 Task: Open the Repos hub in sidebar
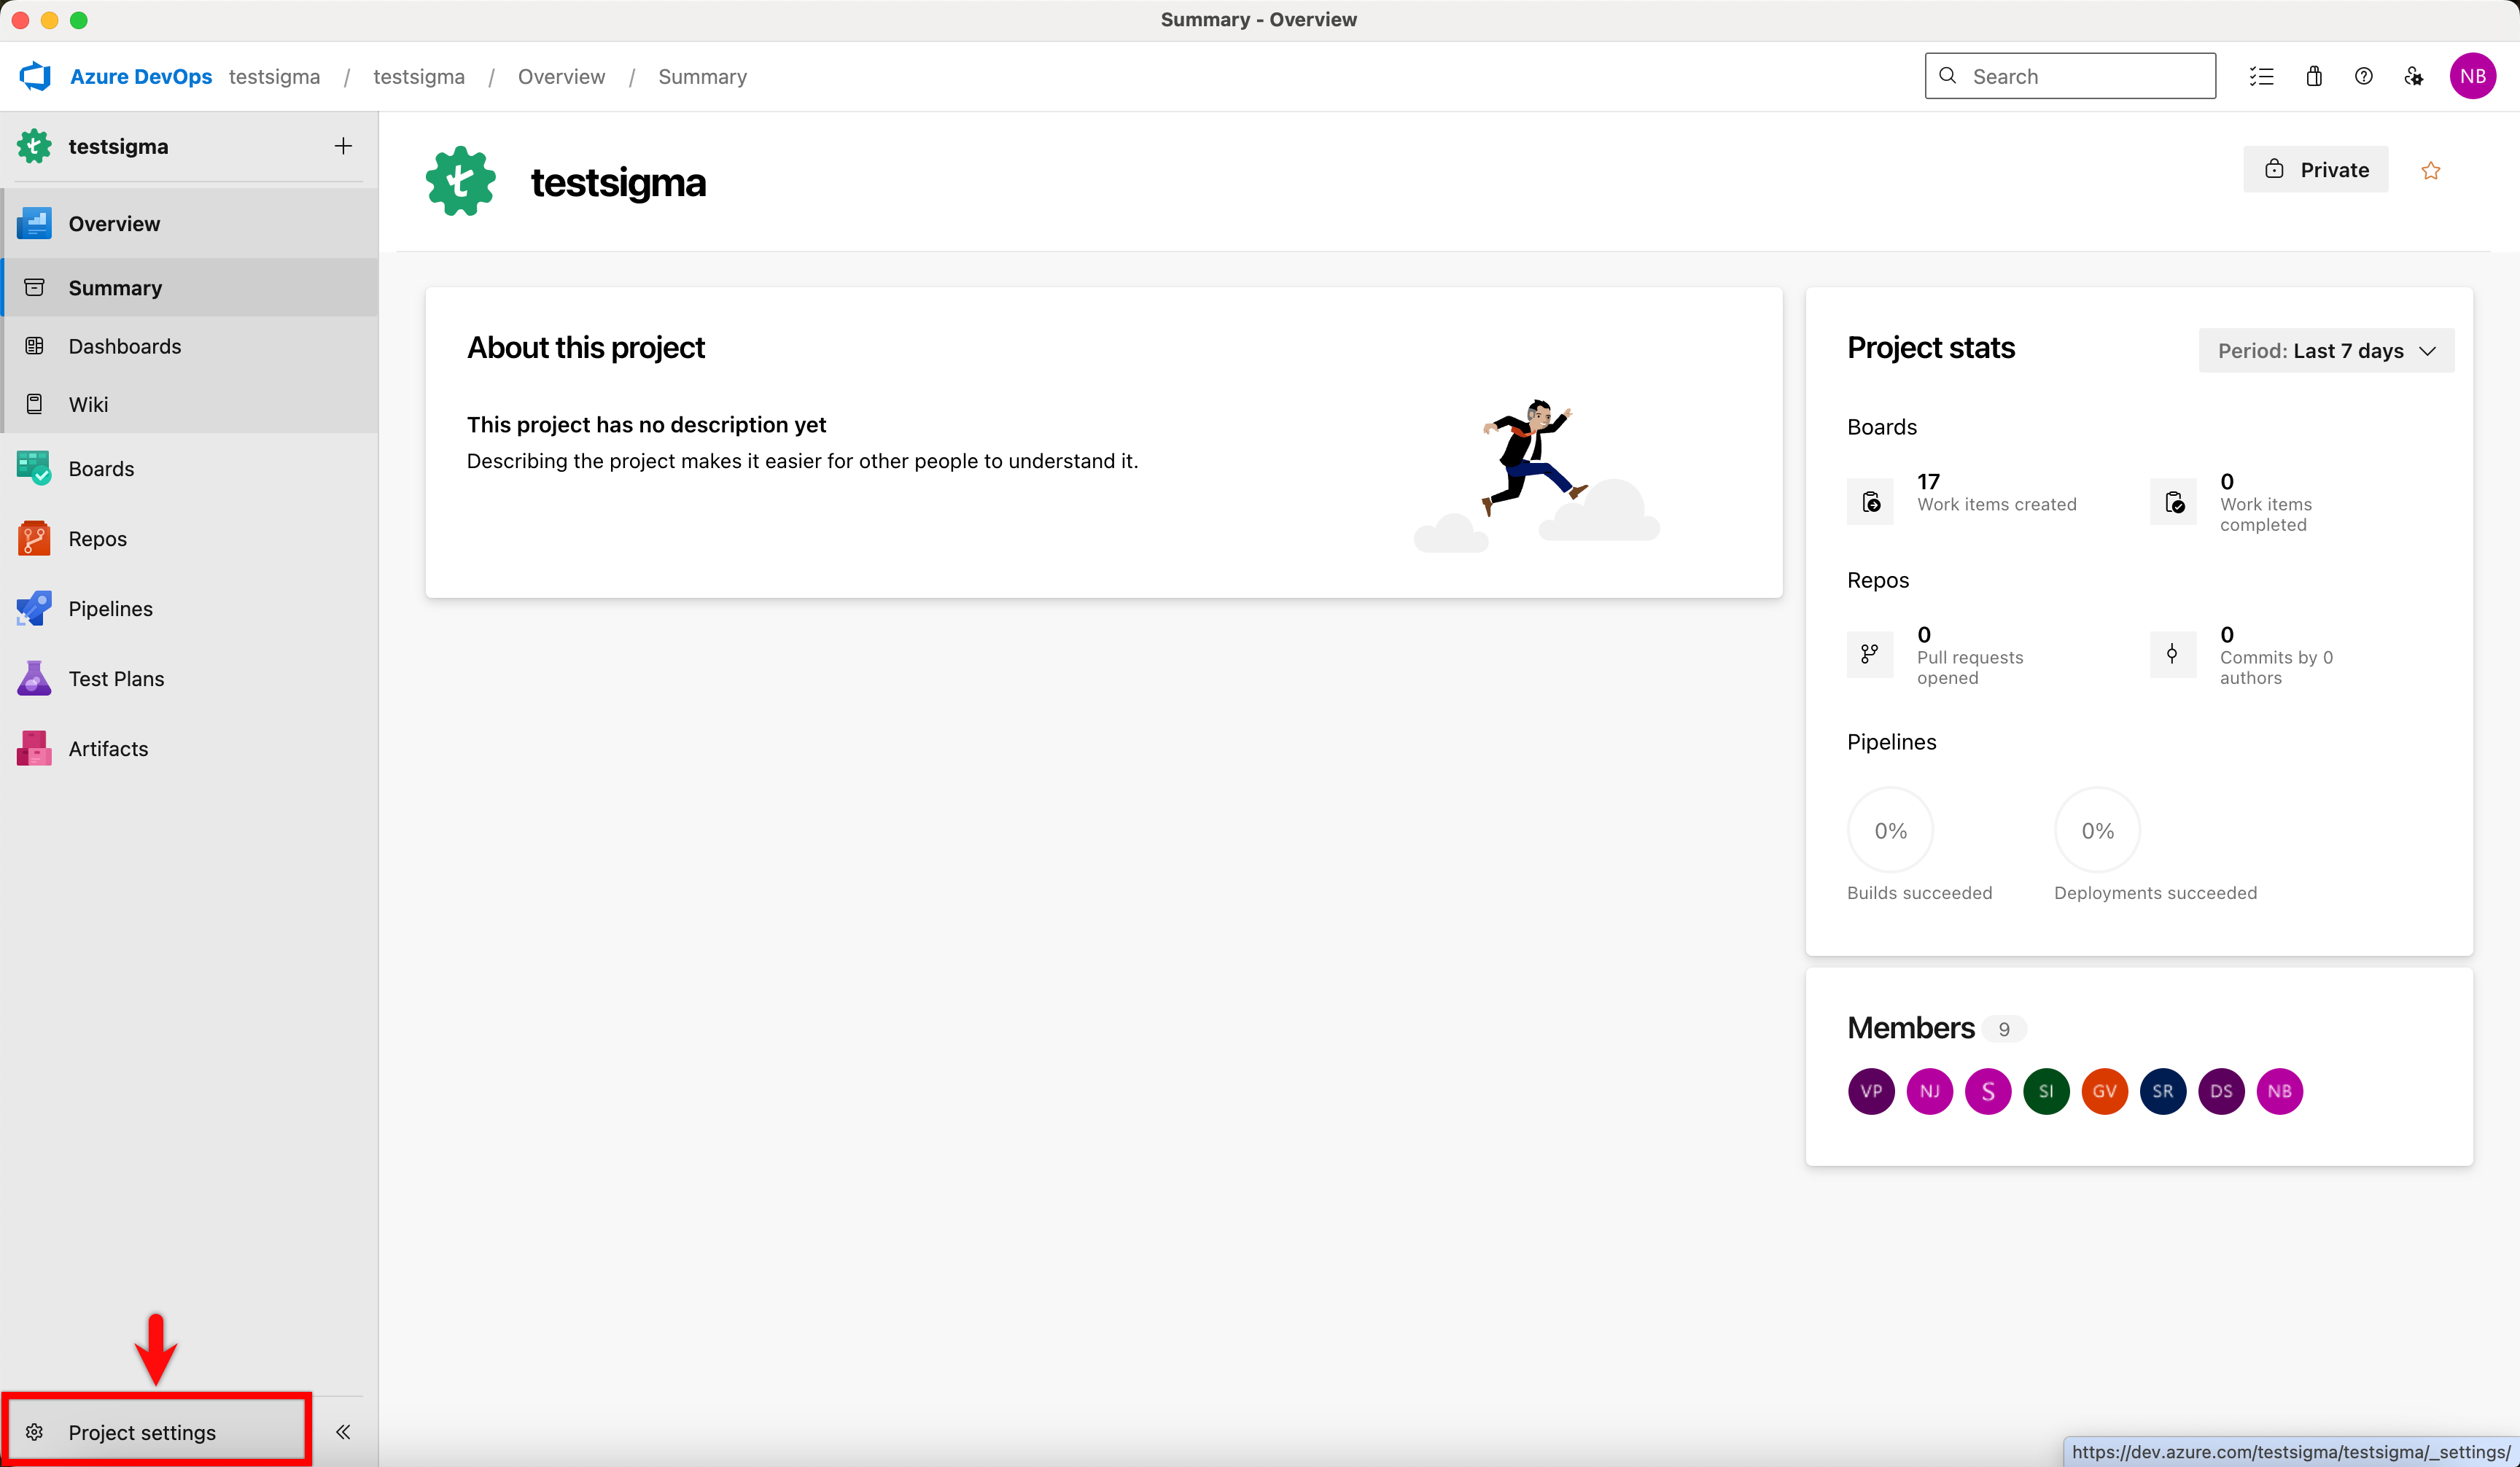tap(97, 539)
